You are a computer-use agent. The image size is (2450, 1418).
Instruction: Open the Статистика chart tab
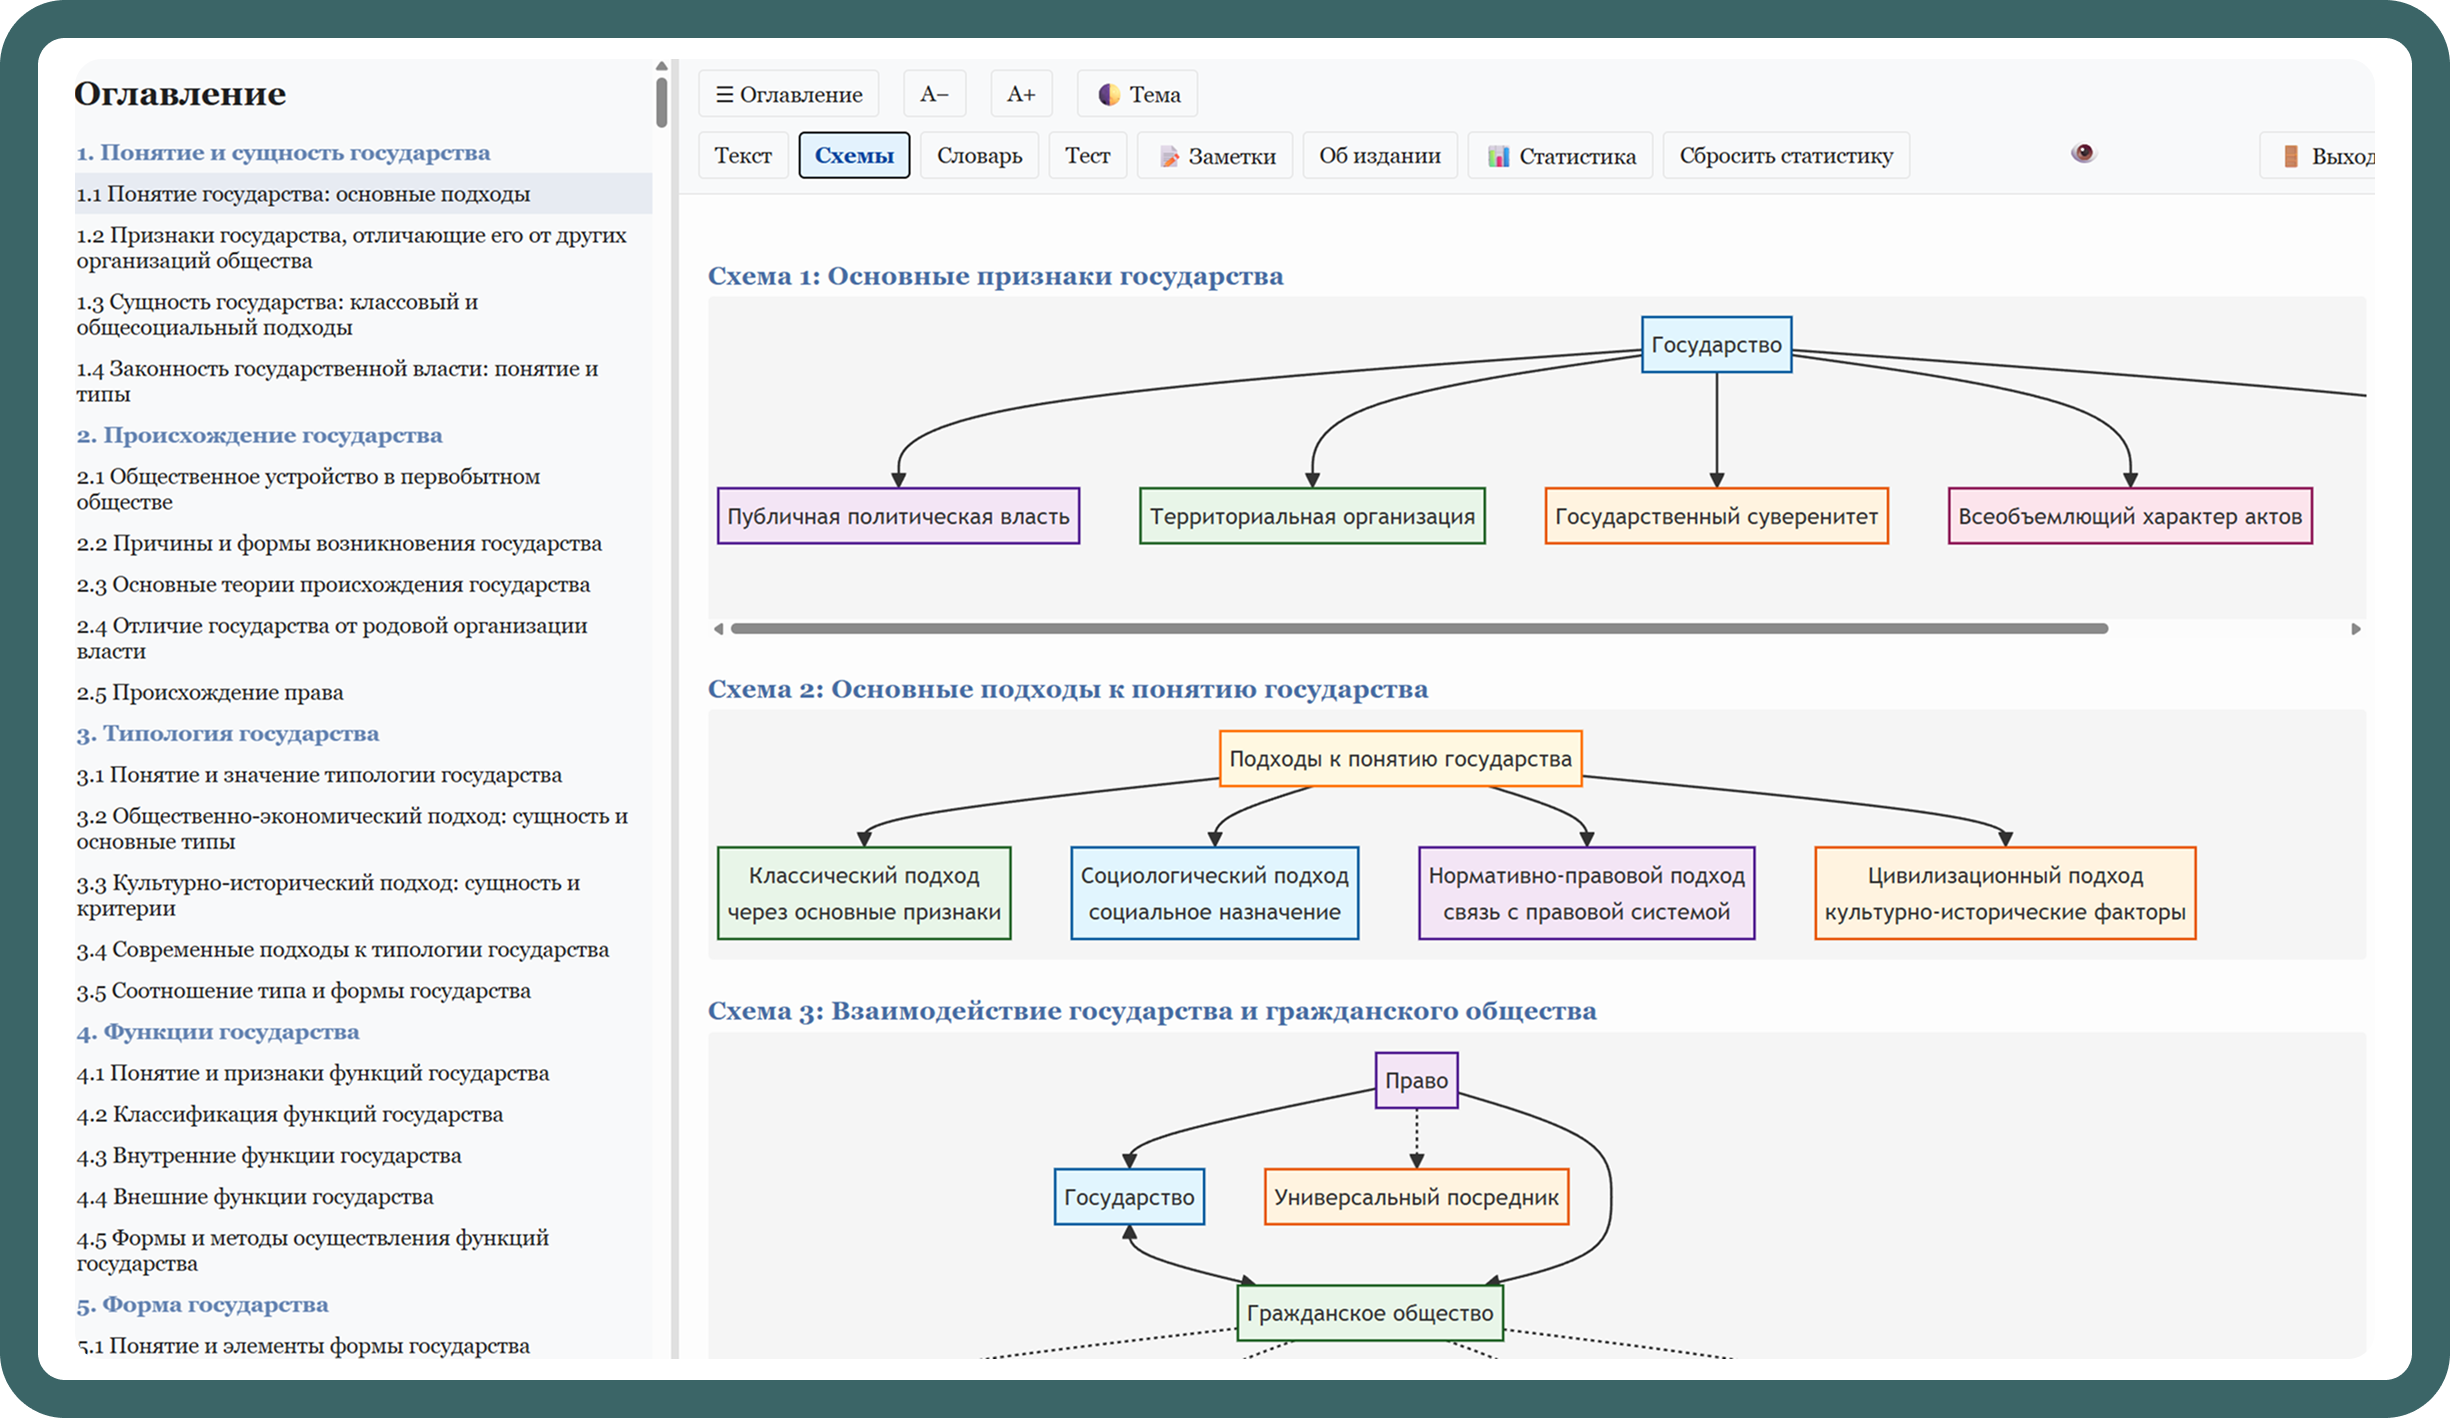pyautogui.click(x=1560, y=156)
